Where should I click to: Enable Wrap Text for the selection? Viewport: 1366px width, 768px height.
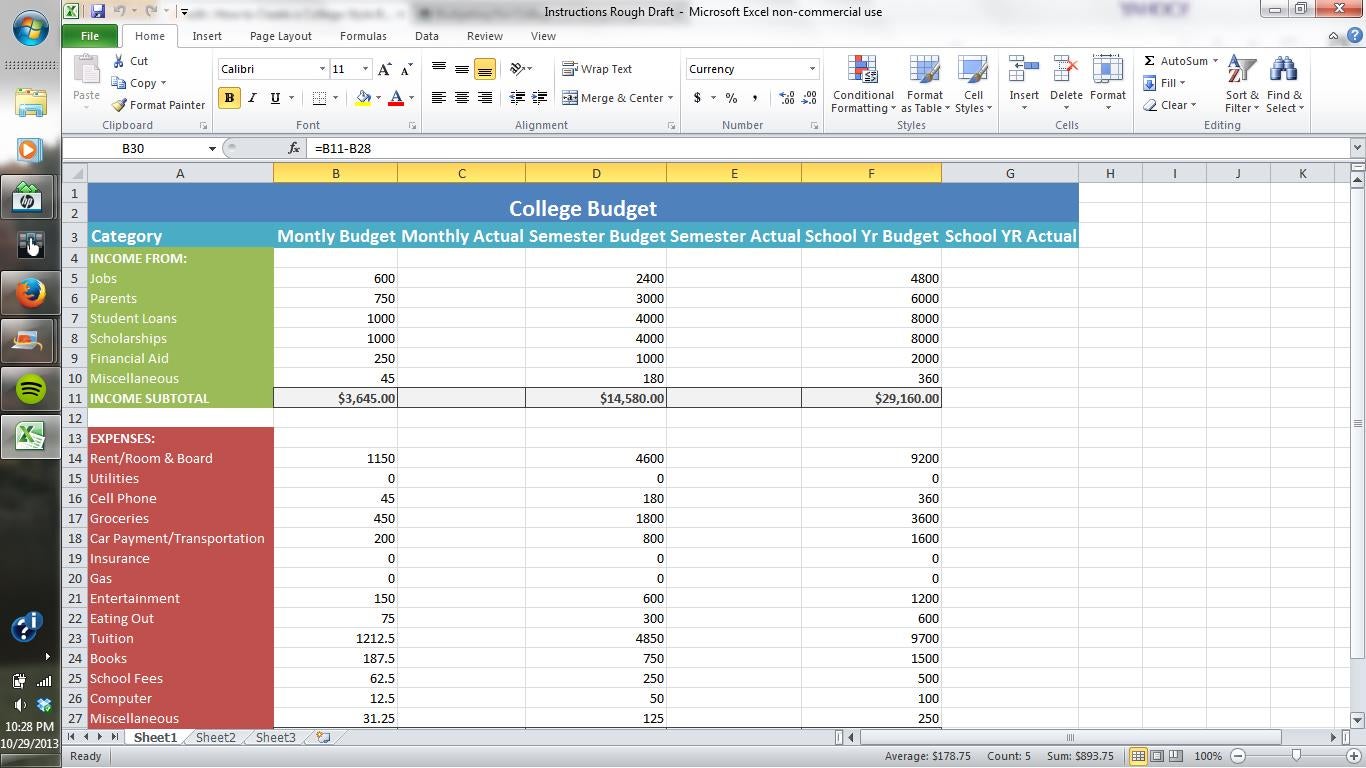click(x=604, y=68)
